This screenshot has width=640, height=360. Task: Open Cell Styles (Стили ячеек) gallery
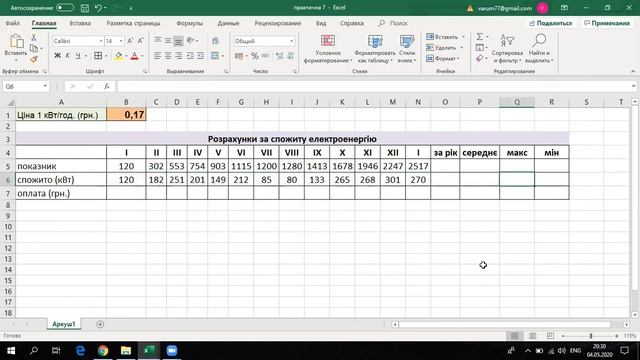pyautogui.click(x=407, y=49)
